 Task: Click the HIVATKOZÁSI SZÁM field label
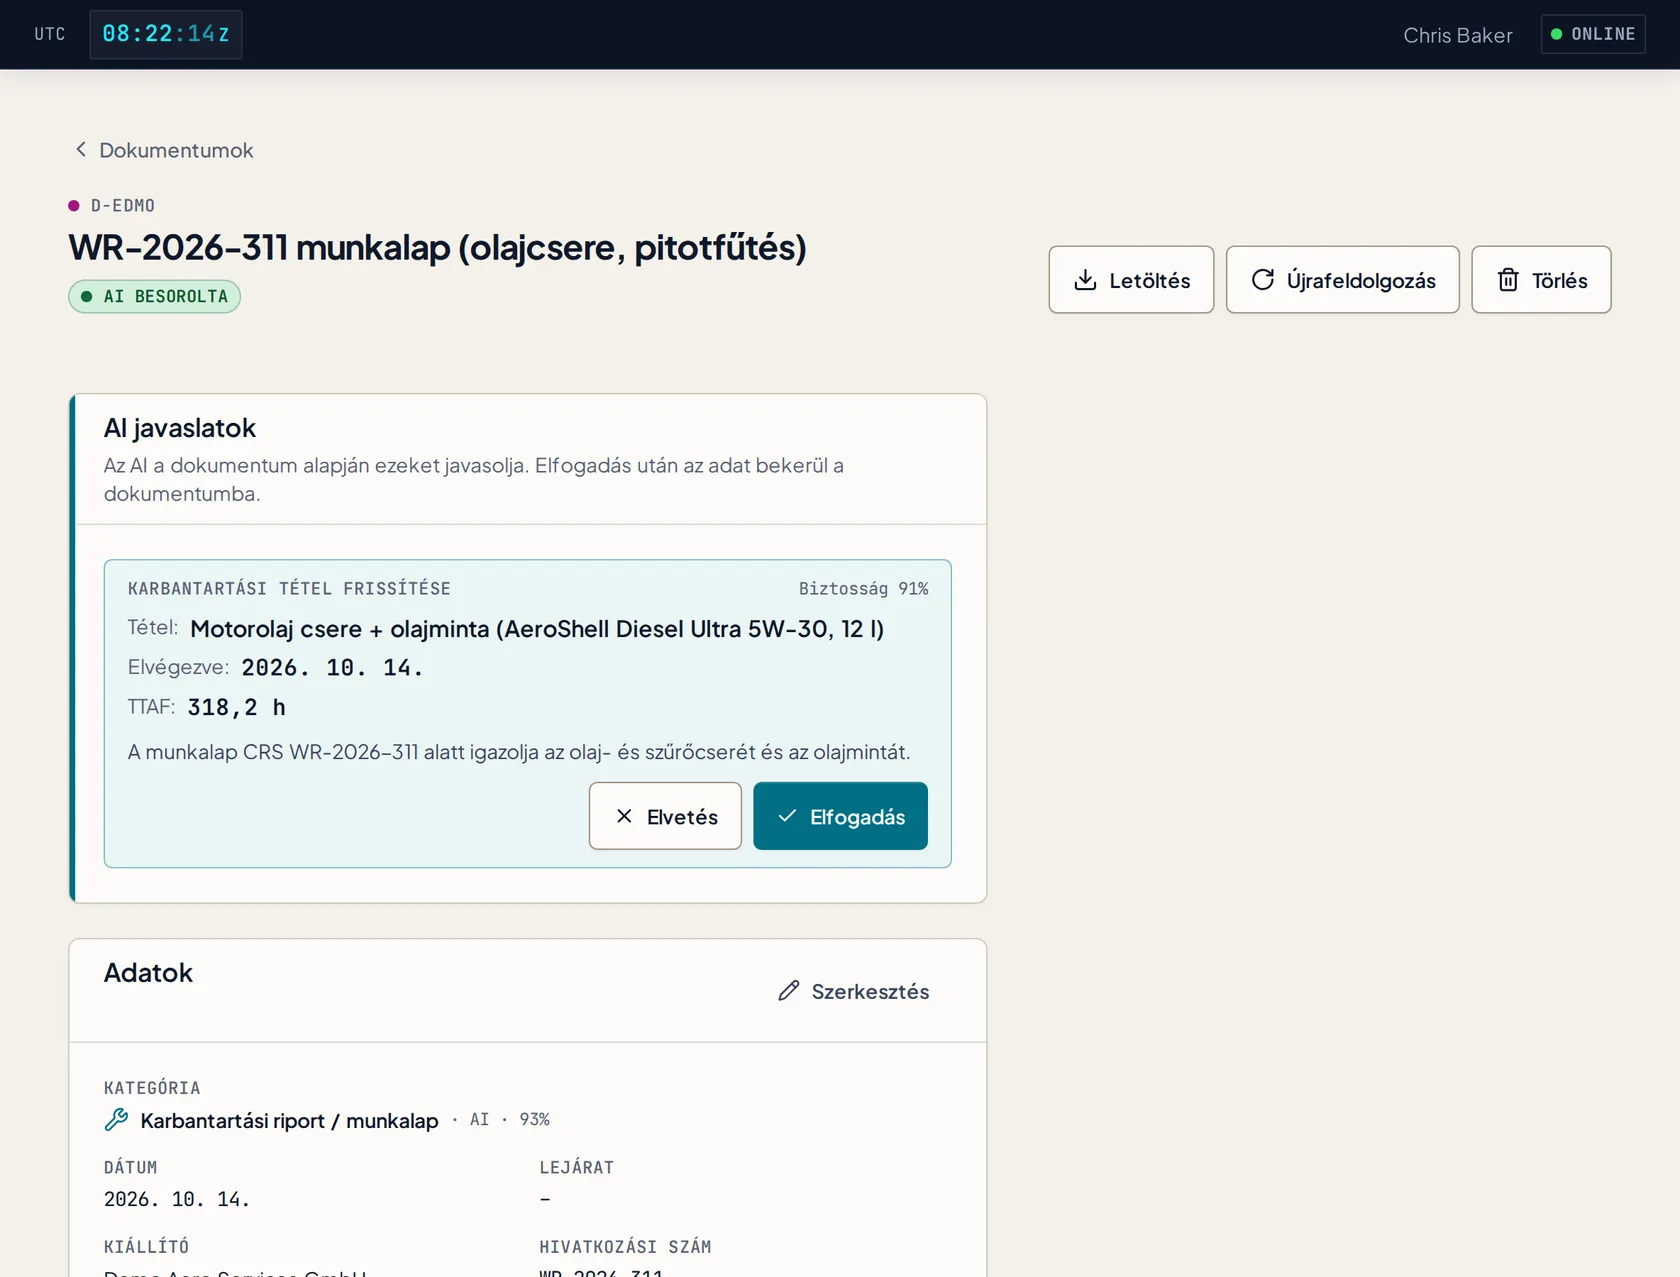tap(625, 1247)
